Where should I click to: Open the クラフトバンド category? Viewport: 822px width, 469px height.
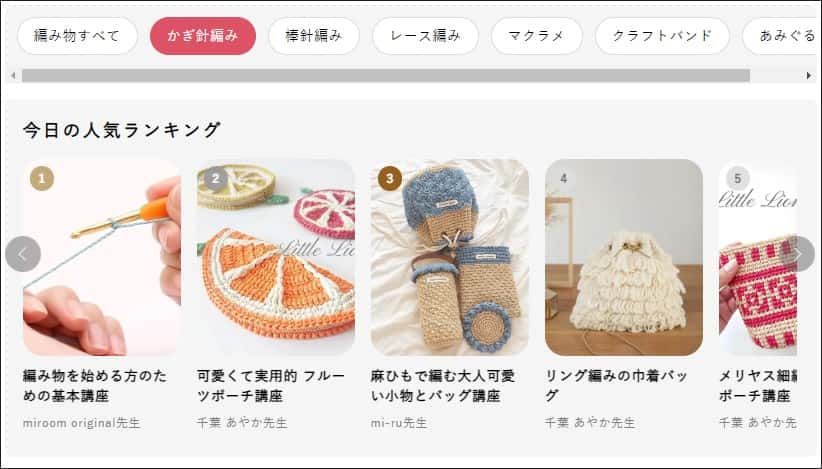tap(662, 36)
